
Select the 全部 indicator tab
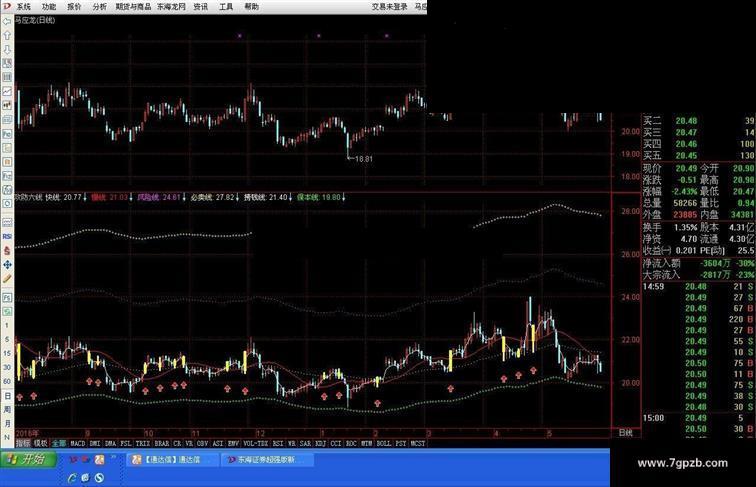(x=59, y=443)
